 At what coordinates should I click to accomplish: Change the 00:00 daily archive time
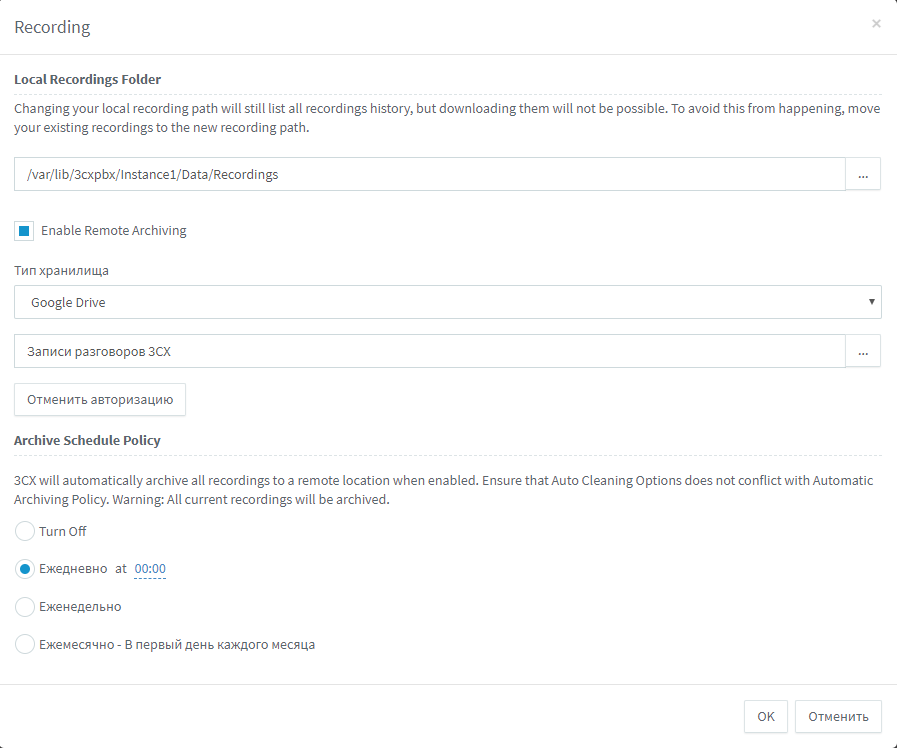[x=150, y=569]
